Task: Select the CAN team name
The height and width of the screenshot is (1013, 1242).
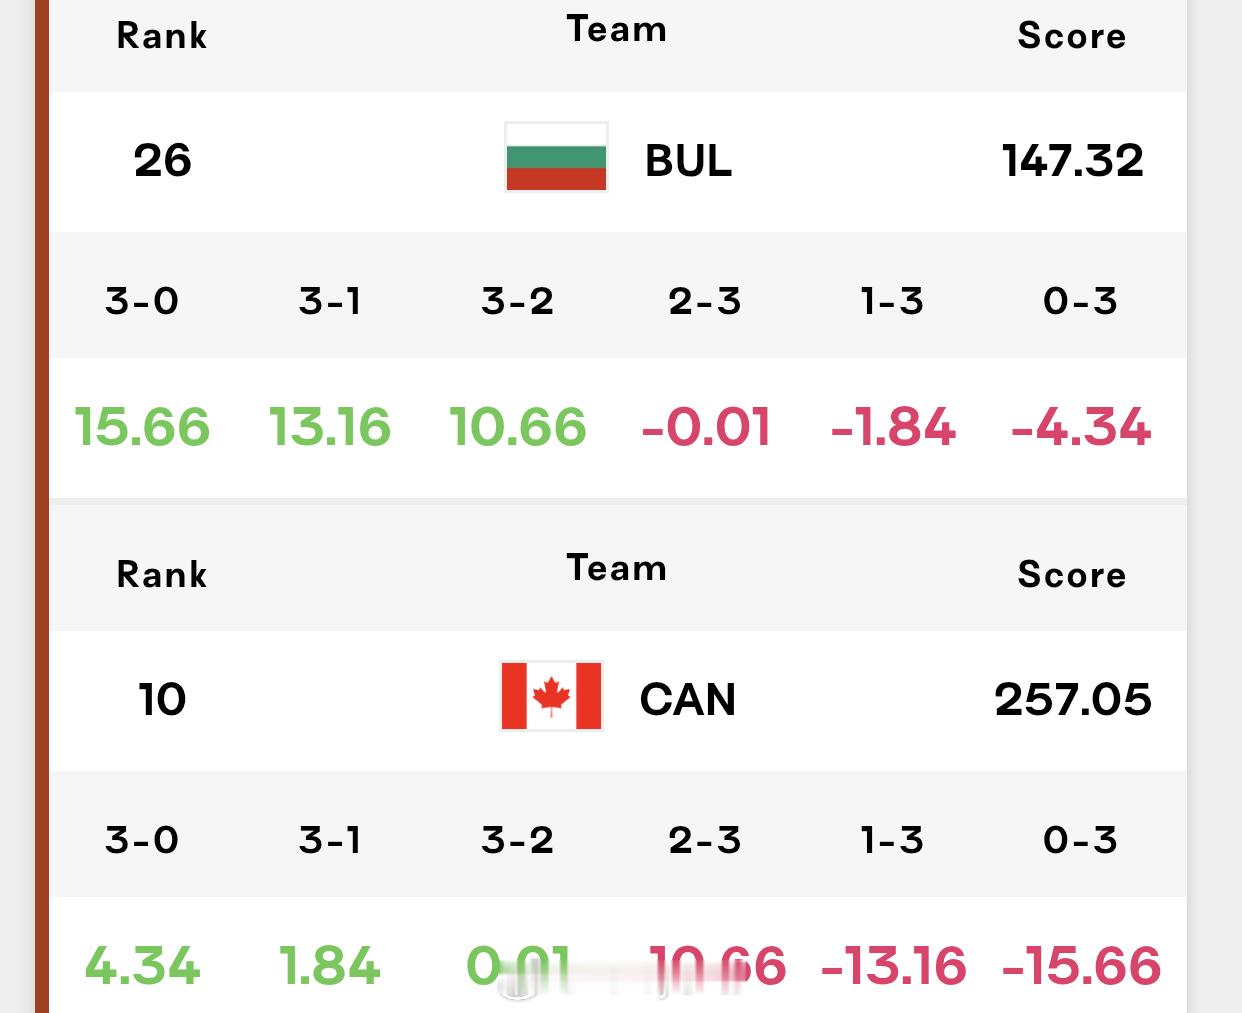Action: pos(687,699)
